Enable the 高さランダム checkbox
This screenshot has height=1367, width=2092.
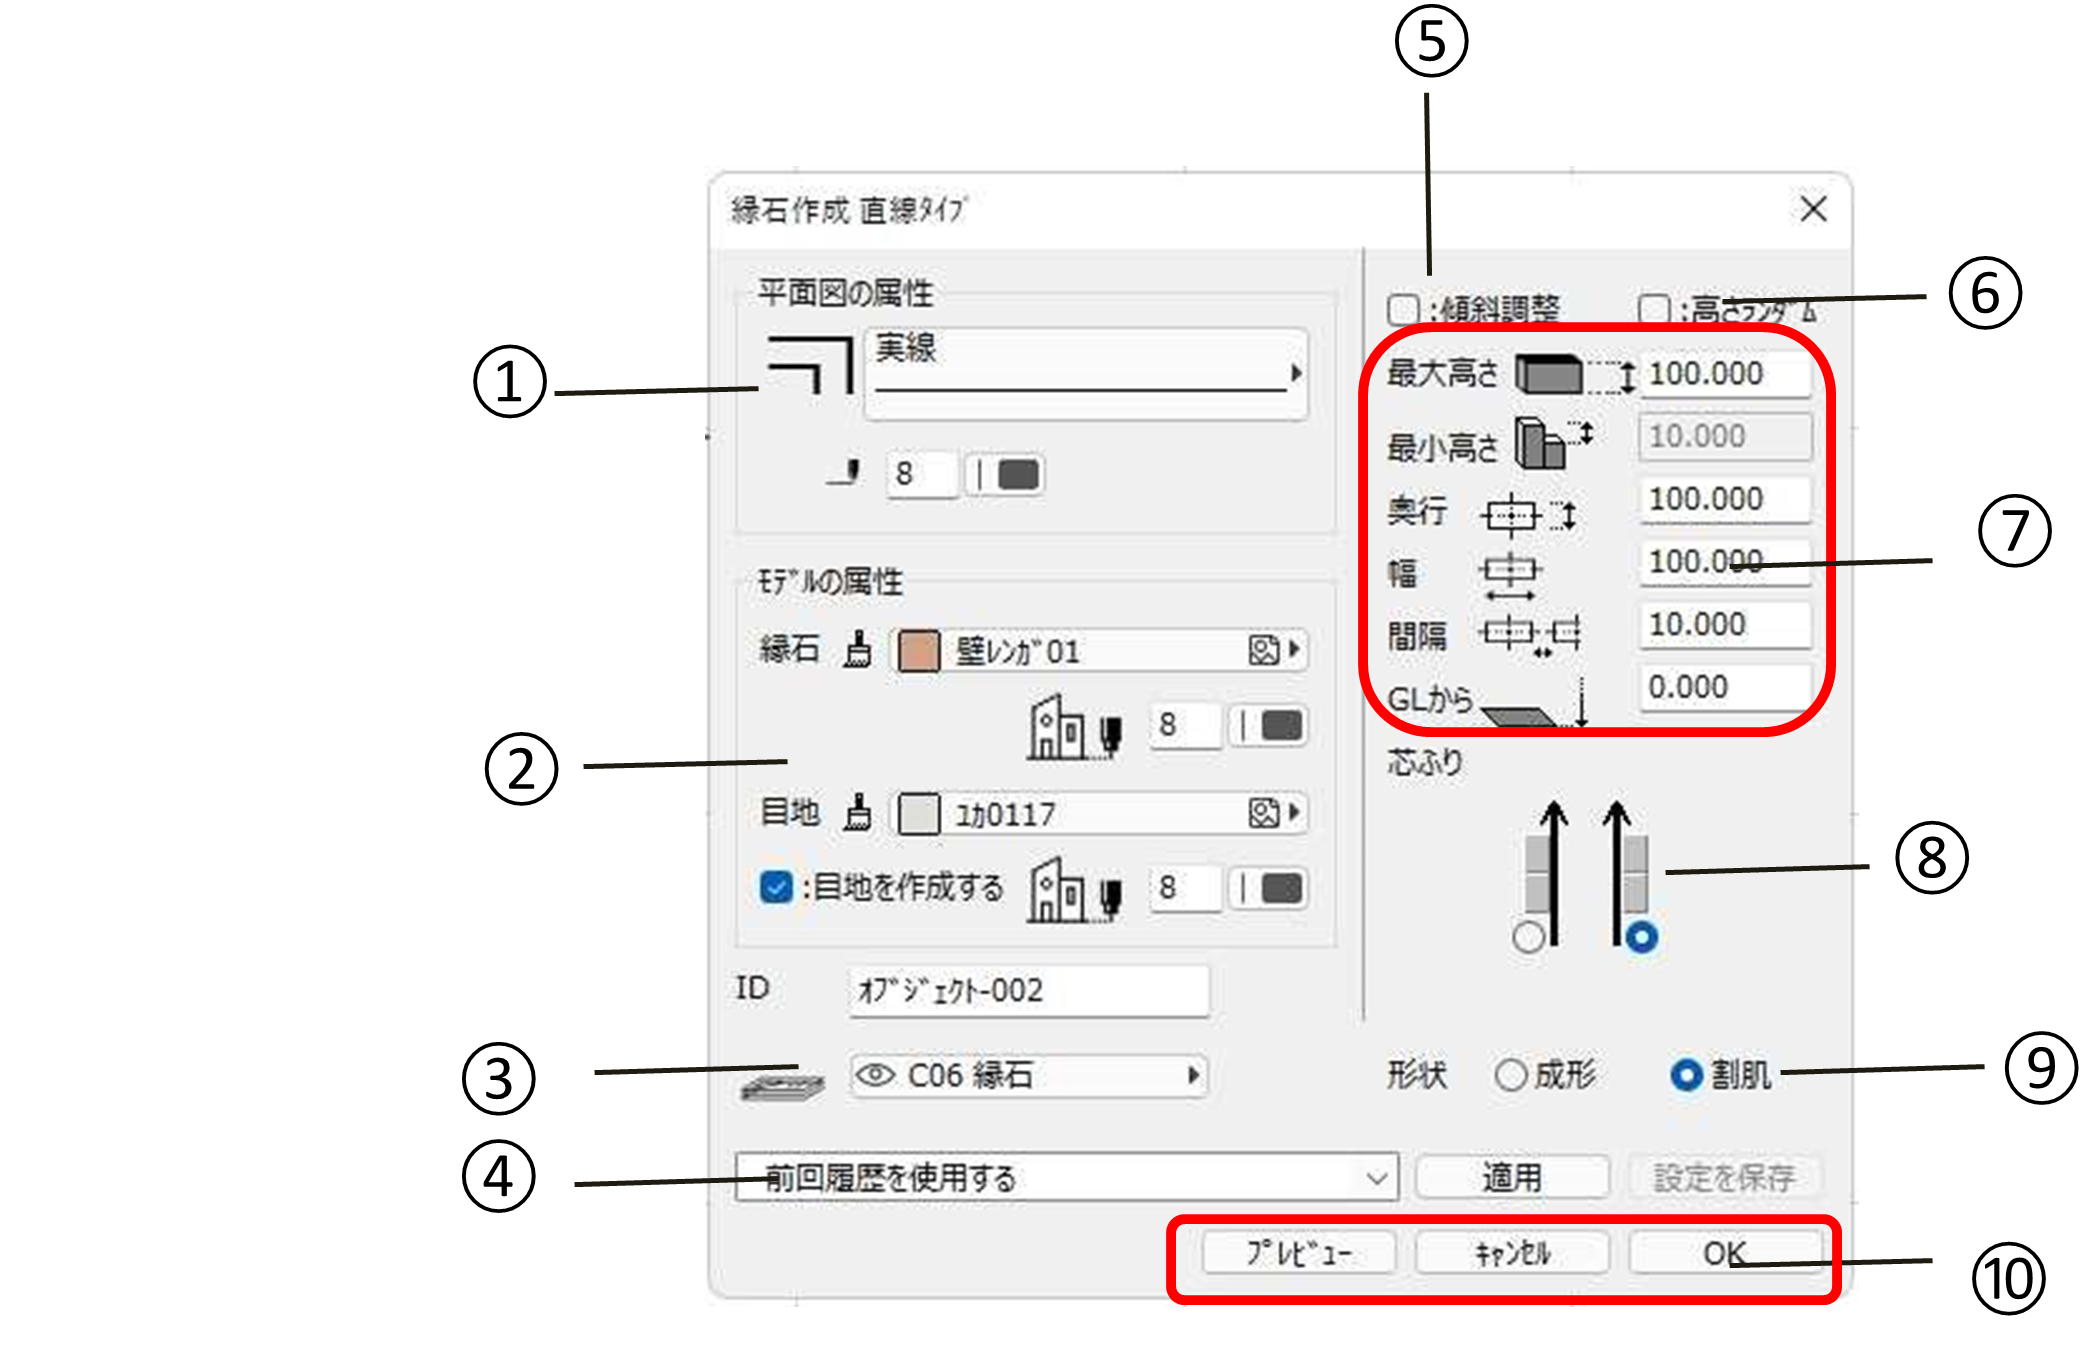click(x=1654, y=309)
